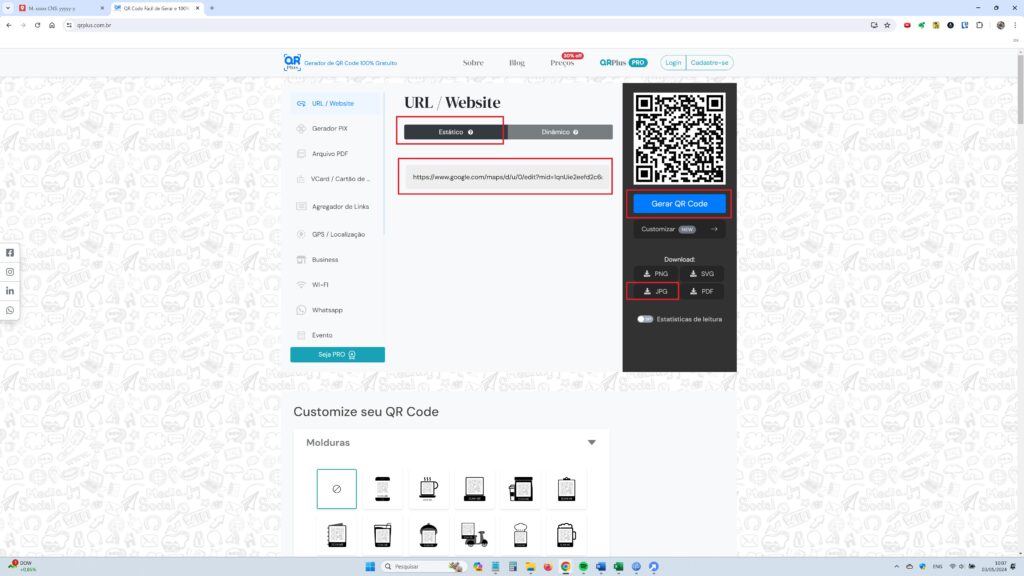Viewport: 1024px width, 576px height.
Task: Open Excel from the taskbar
Action: (618, 566)
